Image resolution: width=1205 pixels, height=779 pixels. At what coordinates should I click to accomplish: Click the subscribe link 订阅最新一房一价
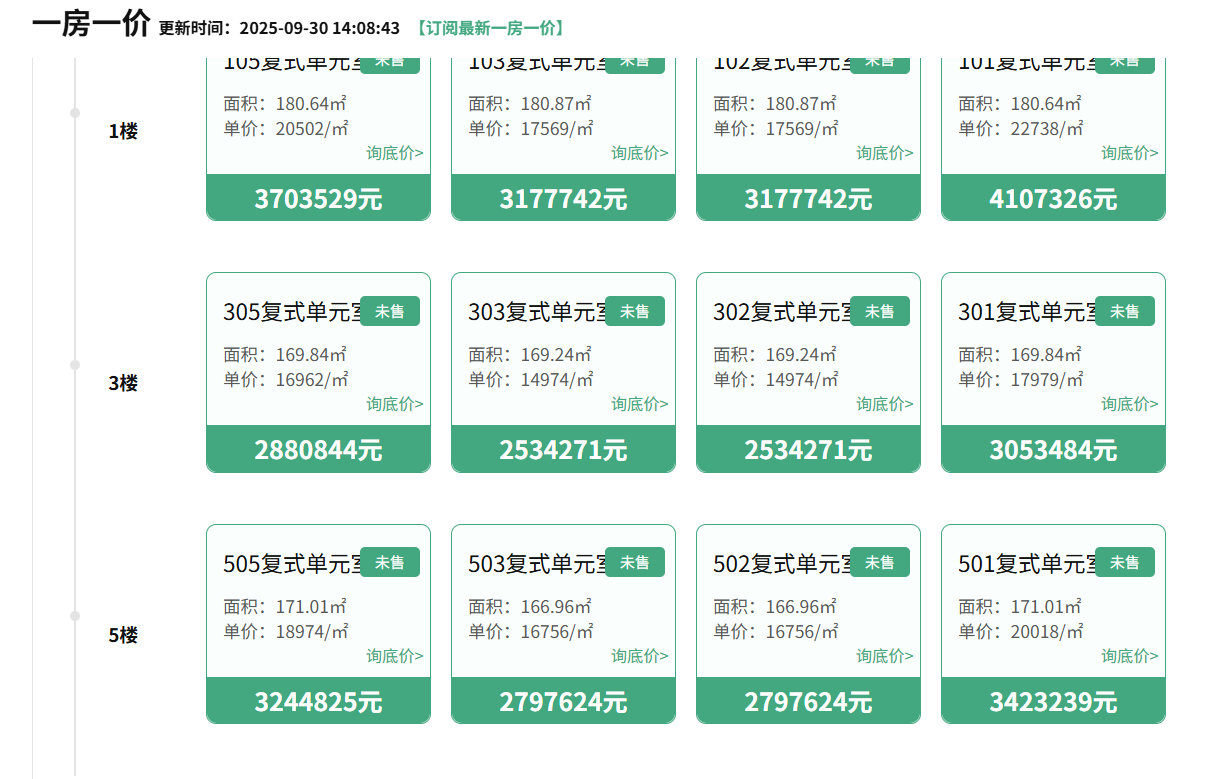pyautogui.click(x=490, y=28)
